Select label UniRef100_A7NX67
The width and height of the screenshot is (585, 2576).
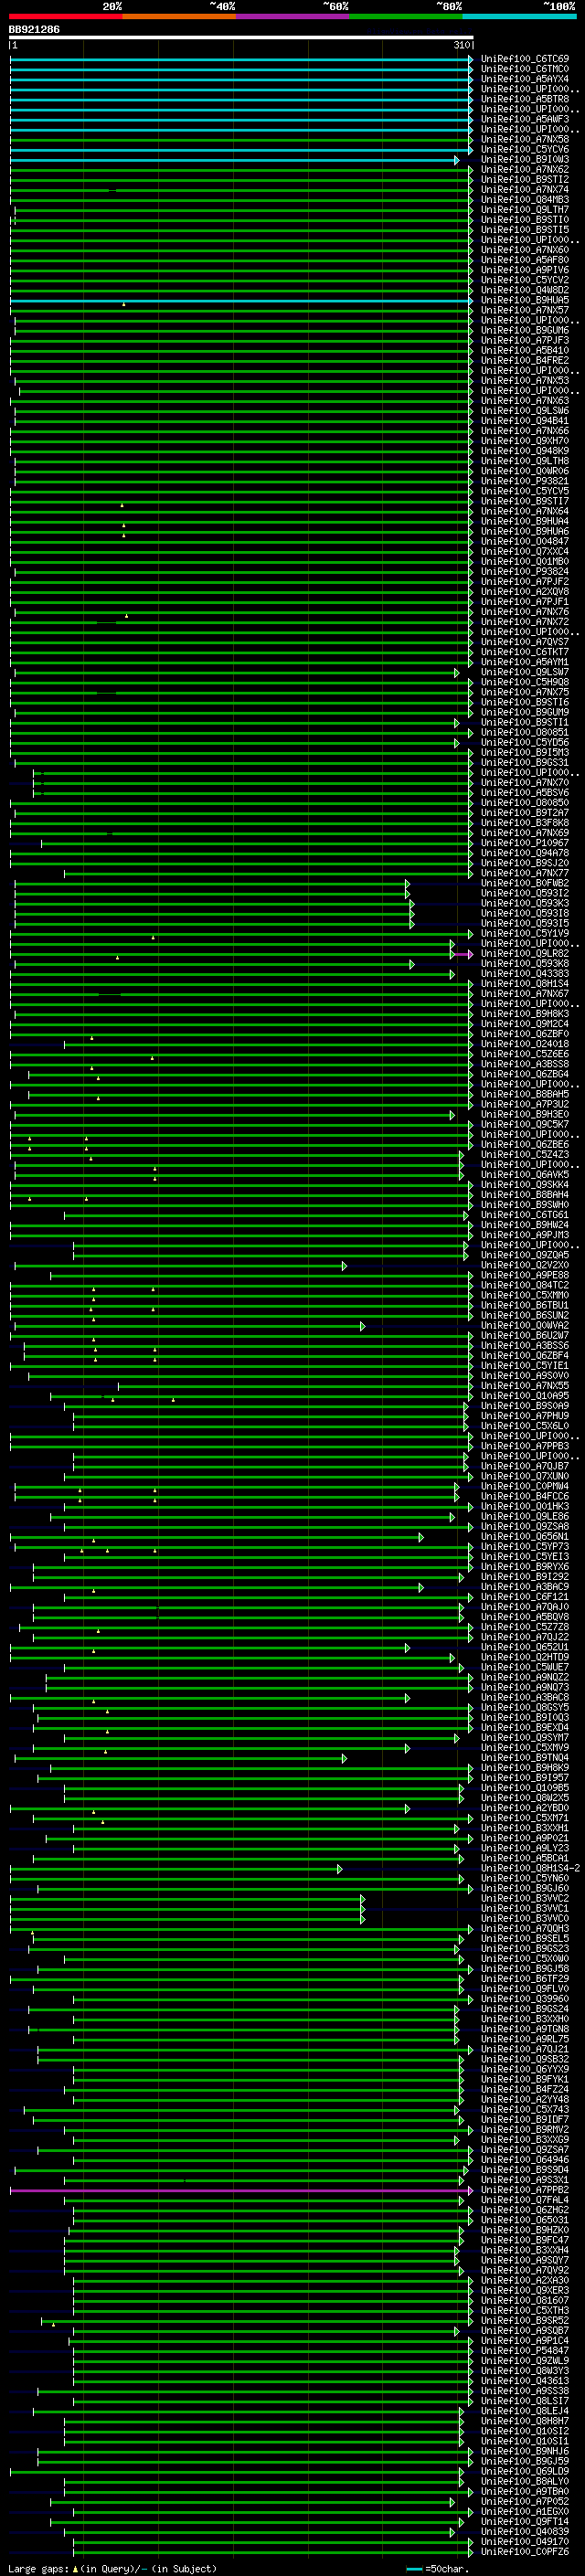pos(525,994)
